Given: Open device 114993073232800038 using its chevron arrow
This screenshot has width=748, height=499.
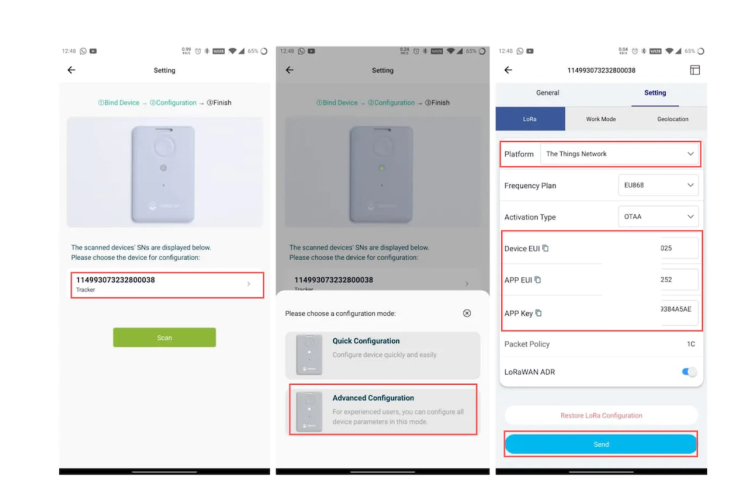Looking at the screenshot, I should pyautogui.click(x=249, y=284).
